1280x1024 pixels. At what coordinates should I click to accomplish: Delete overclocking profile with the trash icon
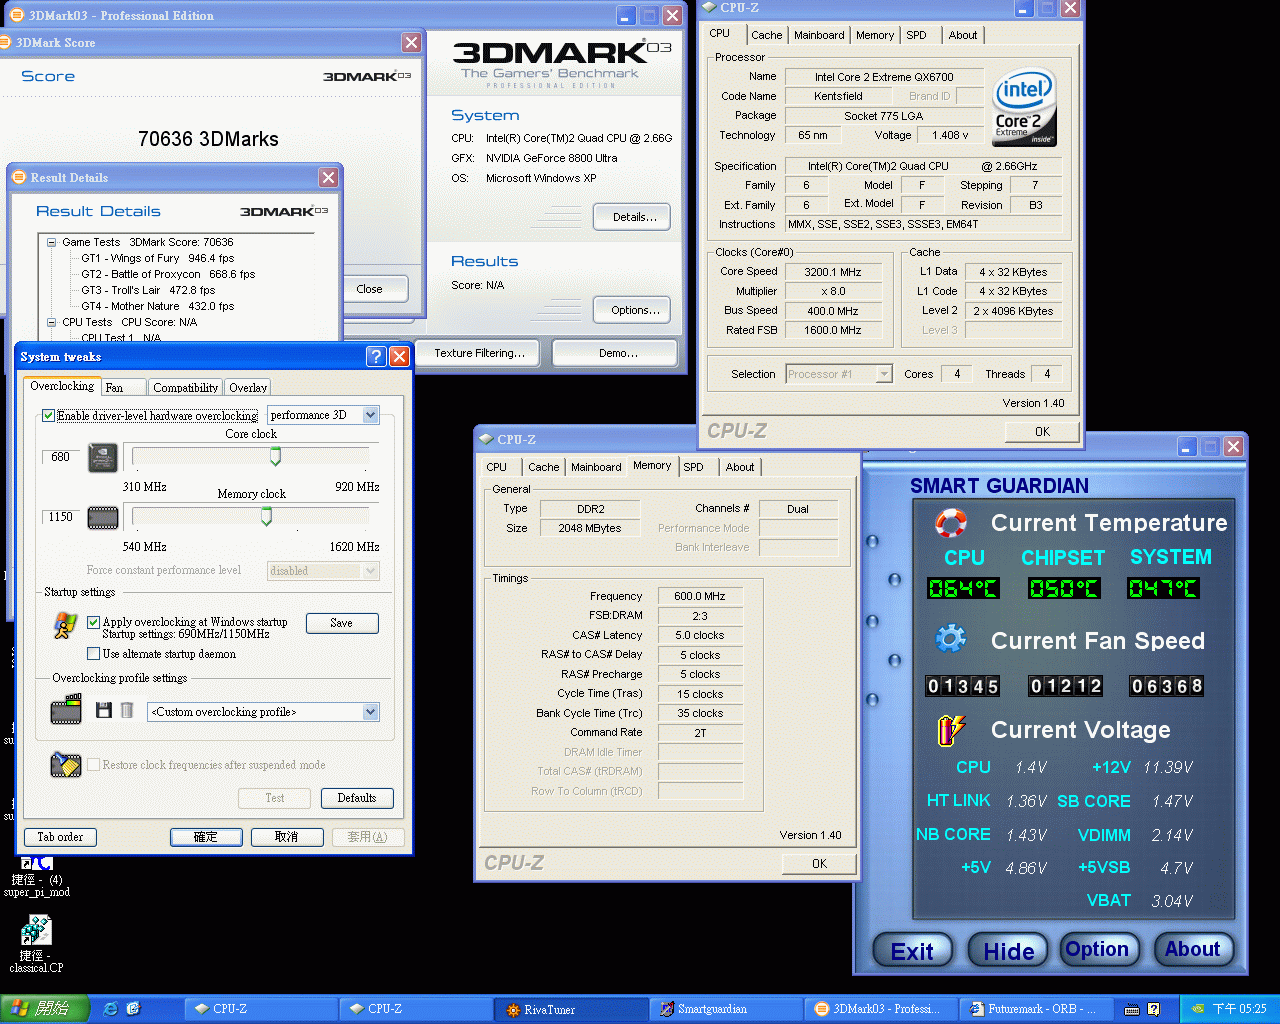tap(127, 710)
